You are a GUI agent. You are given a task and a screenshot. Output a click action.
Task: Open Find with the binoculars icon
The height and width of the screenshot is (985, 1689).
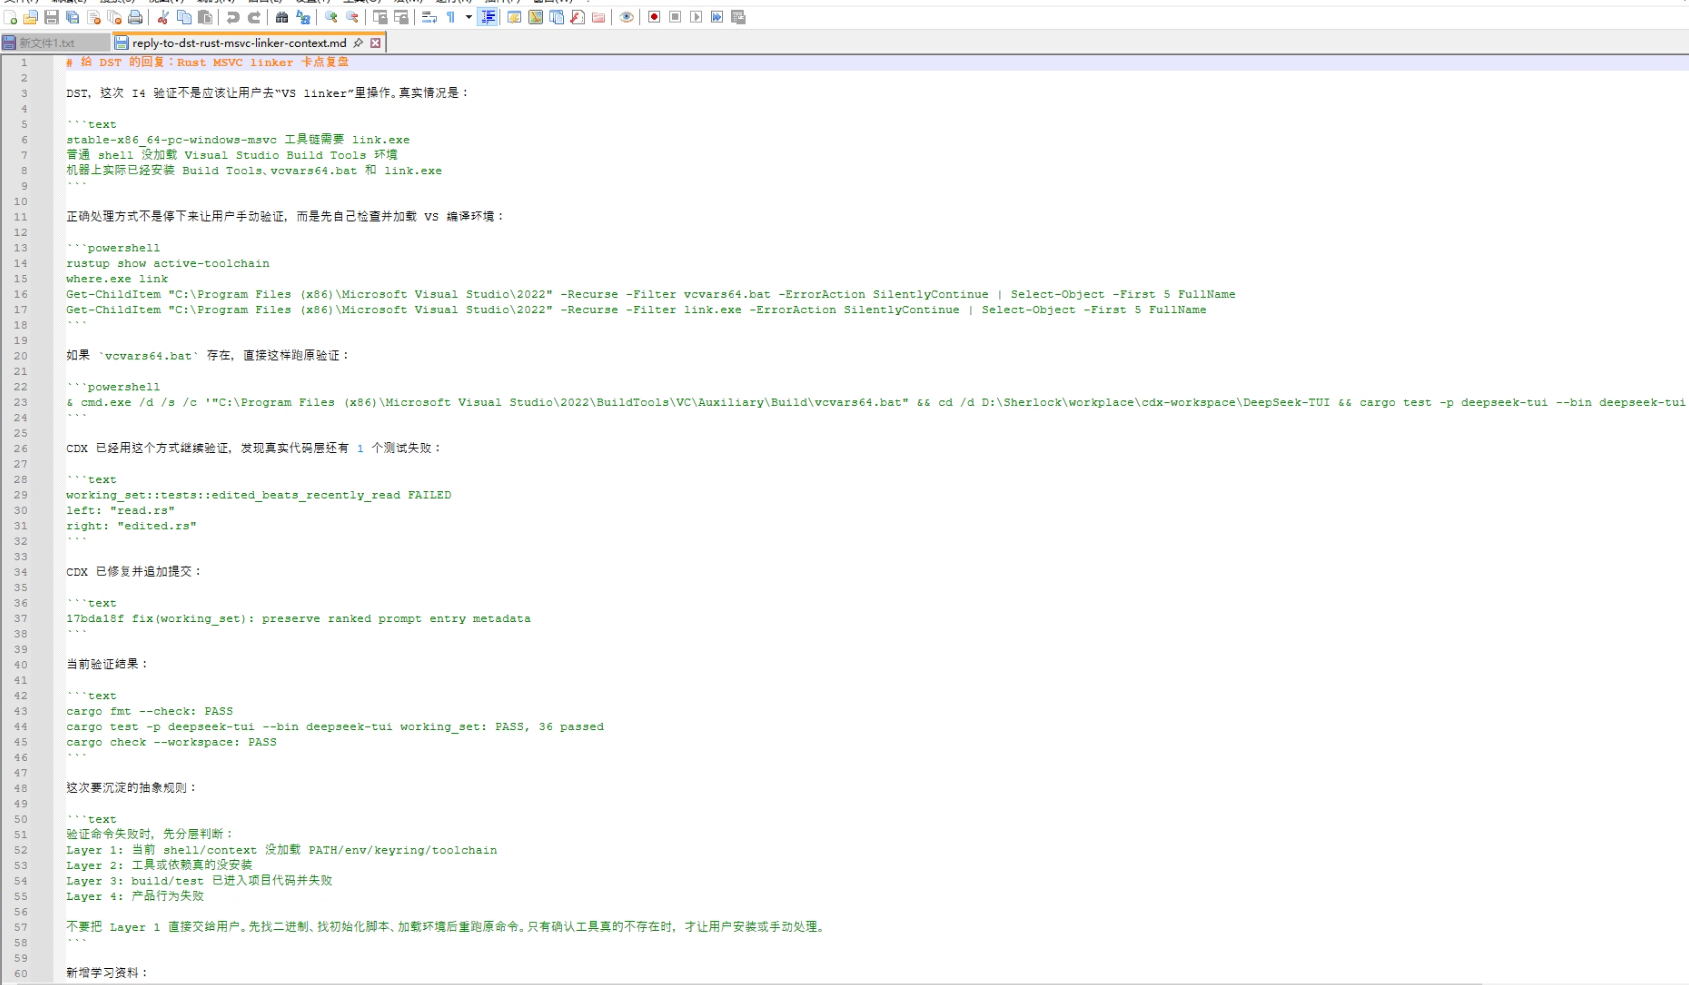(x=282, y=17)
